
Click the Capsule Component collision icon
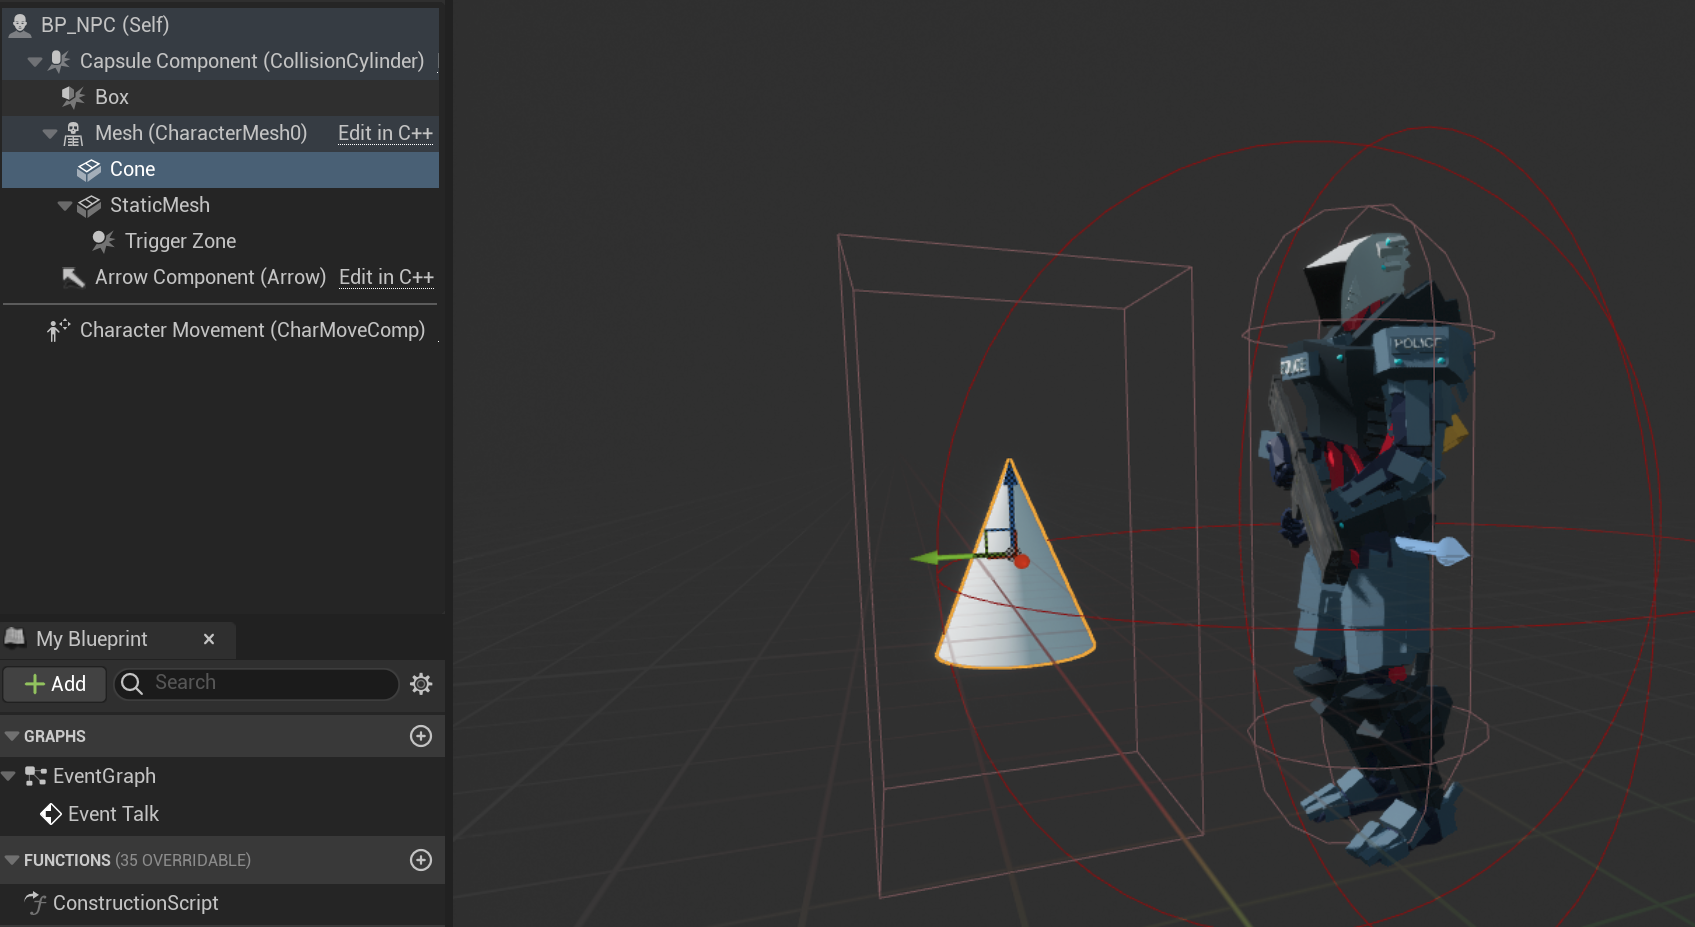pyautogui.click(x=60, y=61)
